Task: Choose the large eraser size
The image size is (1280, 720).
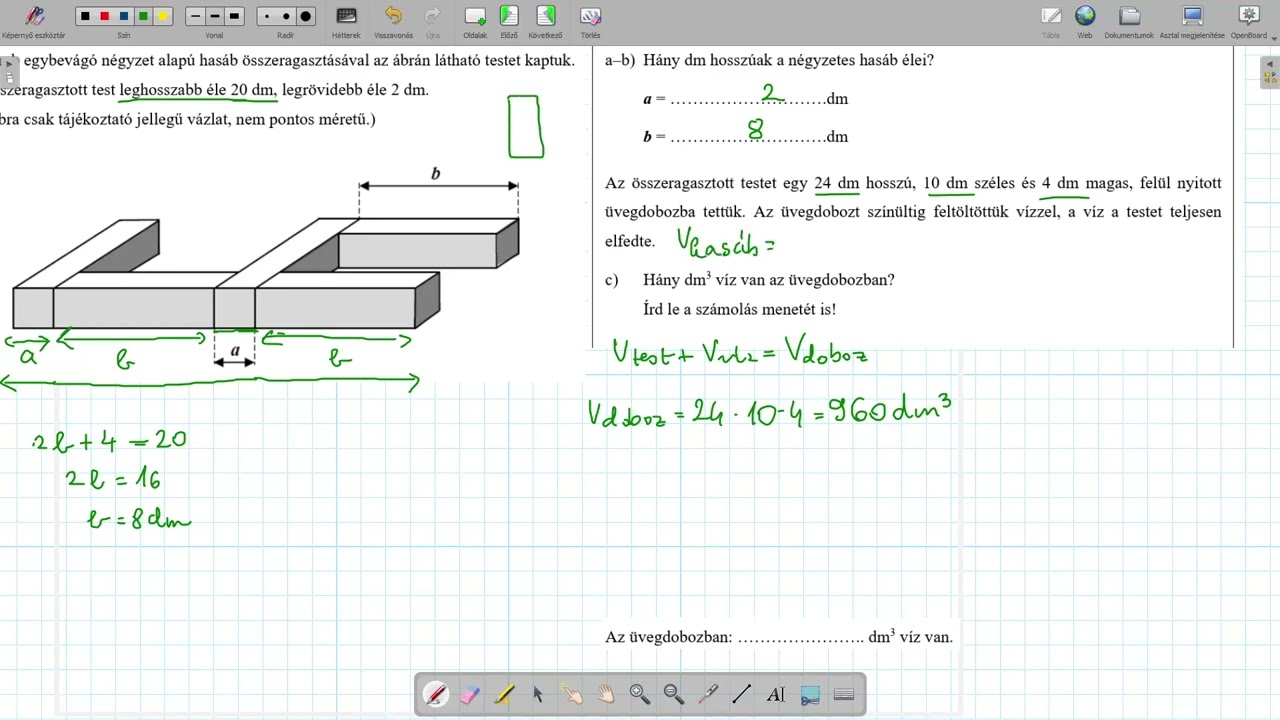Action: tap(306, 16)
